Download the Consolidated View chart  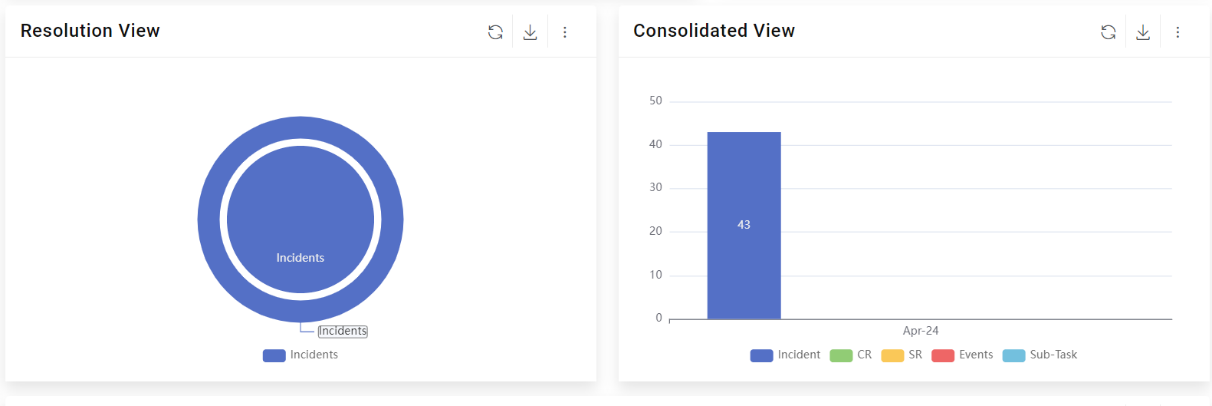(1143, 32)
